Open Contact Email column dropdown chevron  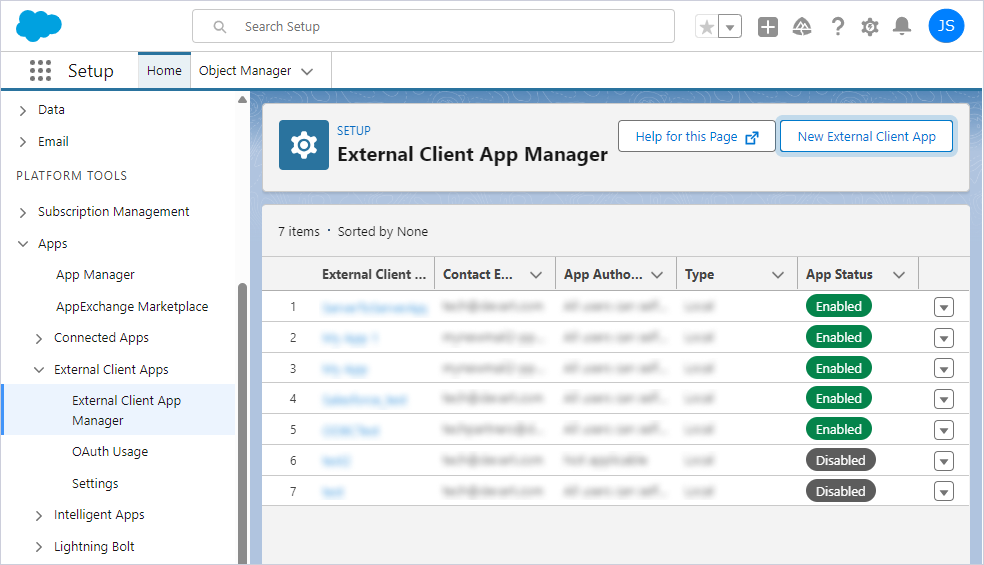[535, 275]
